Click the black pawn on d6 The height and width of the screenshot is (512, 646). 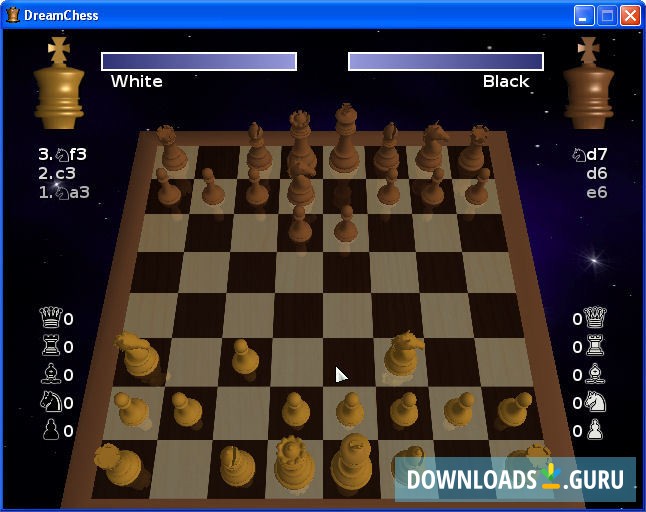300,224
